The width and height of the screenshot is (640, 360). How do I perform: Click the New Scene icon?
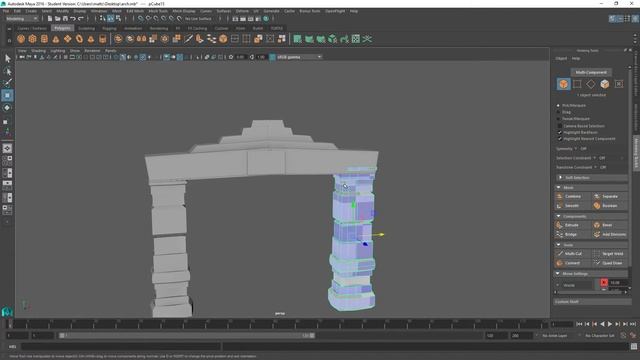tap(50, 18)
